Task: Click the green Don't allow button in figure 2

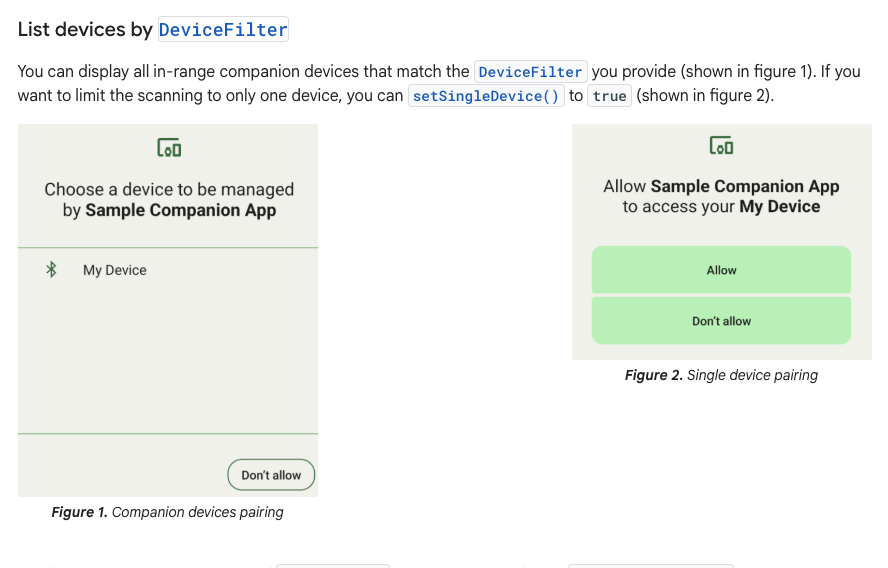Action: coord(721,321)
